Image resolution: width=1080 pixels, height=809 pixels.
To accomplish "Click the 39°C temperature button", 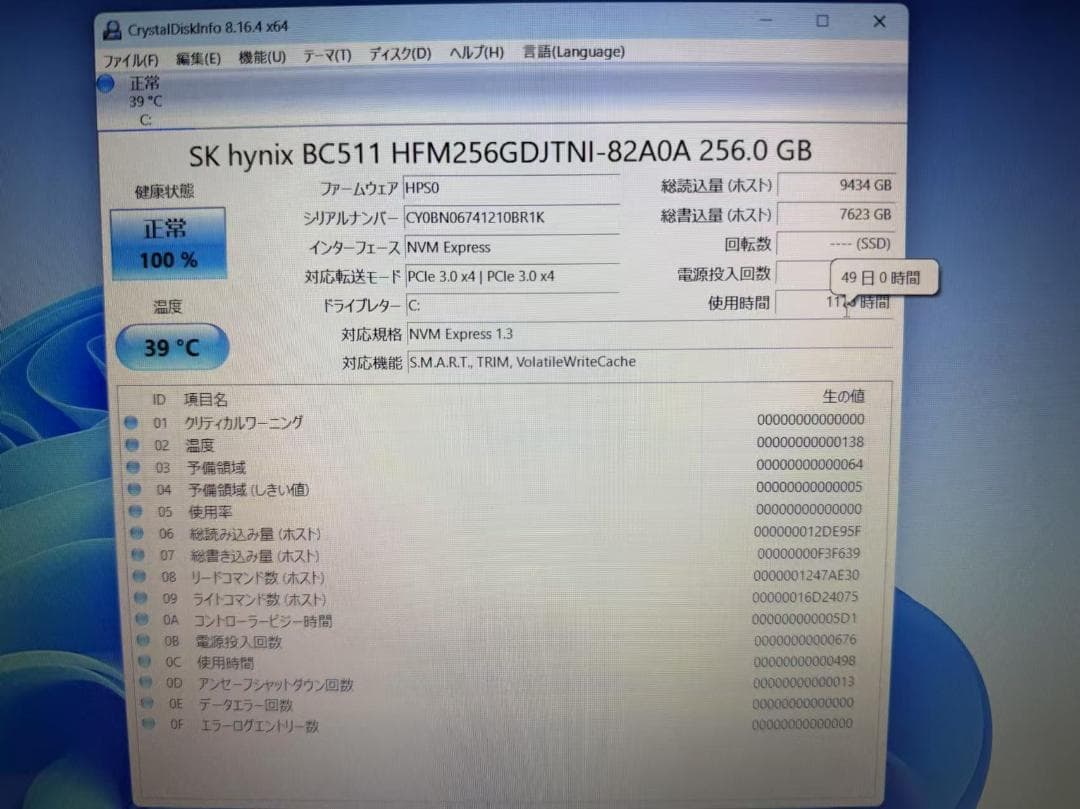I will pyautogui.click(x=171, y=347).
